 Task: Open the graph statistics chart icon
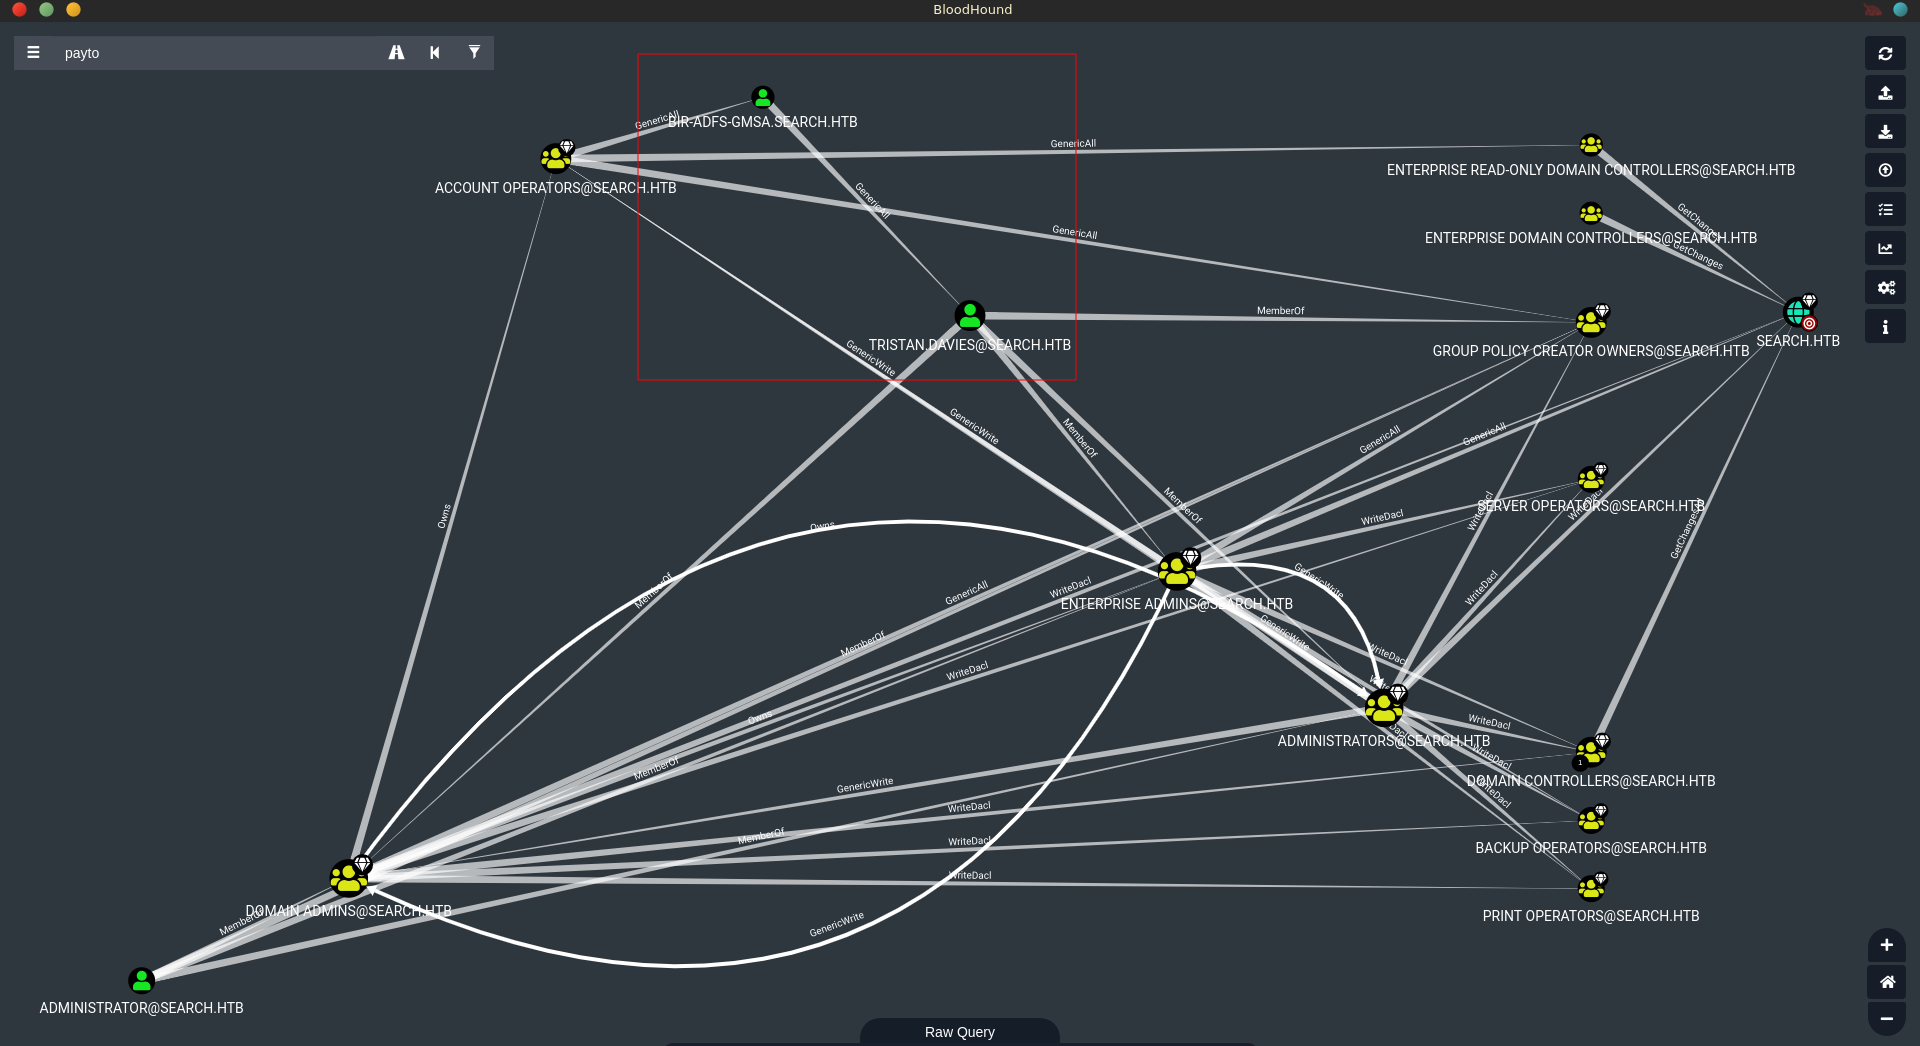pos(1885,249)
